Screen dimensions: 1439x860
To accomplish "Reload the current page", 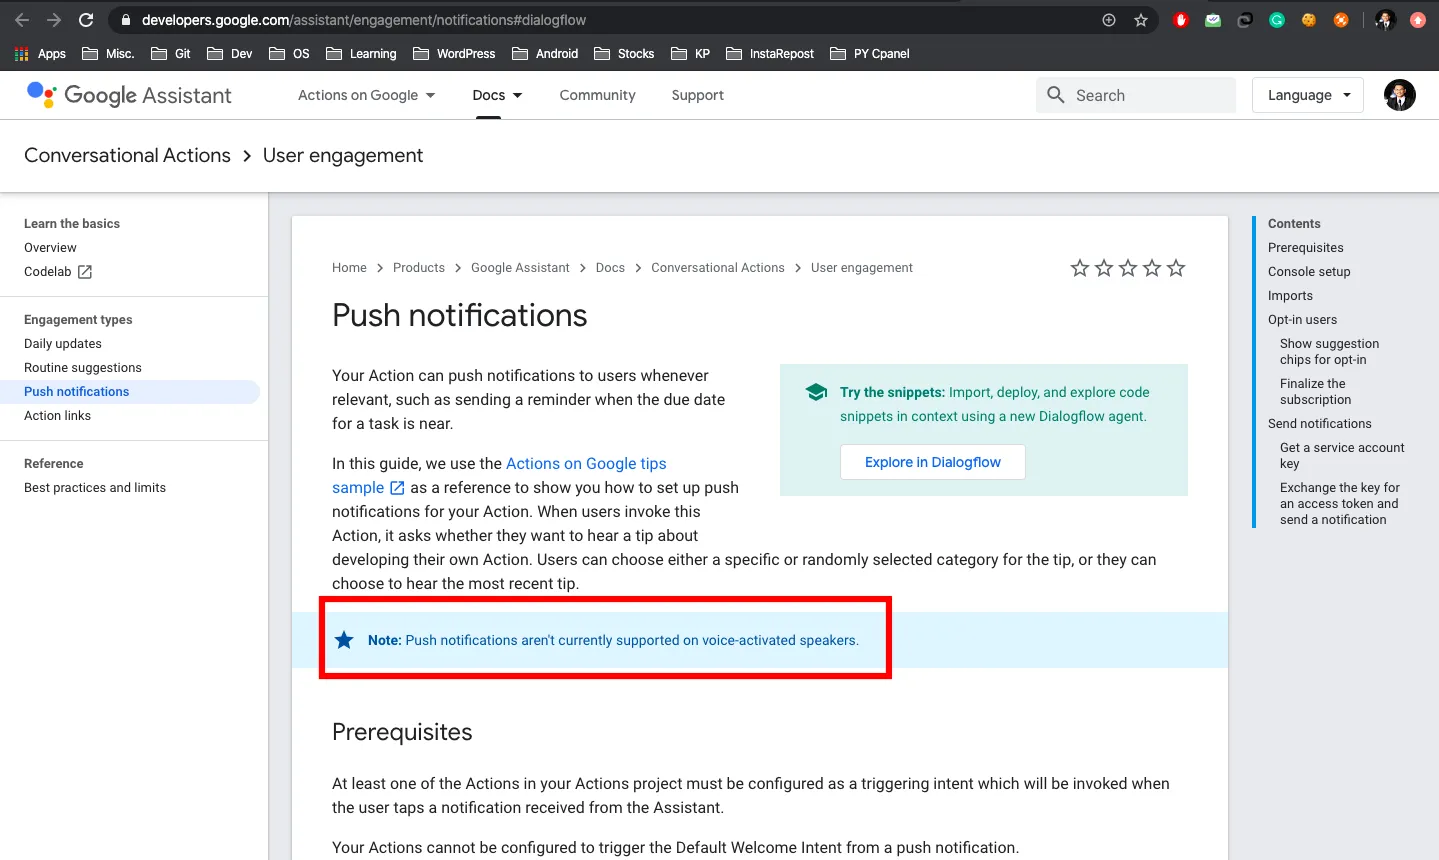I will tap(86, 20).
